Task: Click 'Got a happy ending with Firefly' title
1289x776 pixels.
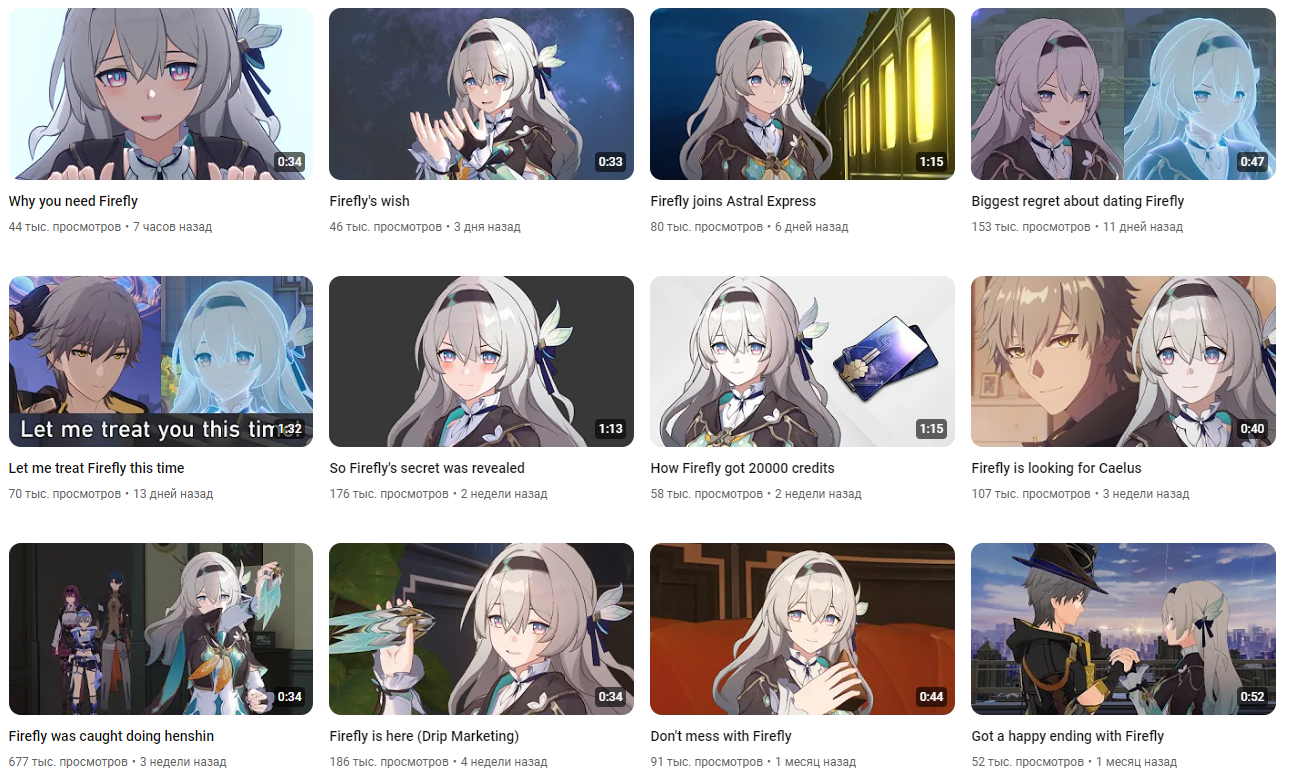Action: click(x=1067, y=736)
